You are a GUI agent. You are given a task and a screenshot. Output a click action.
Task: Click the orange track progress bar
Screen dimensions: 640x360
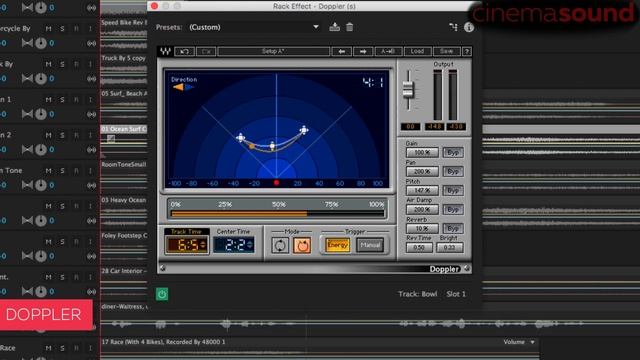278,213
